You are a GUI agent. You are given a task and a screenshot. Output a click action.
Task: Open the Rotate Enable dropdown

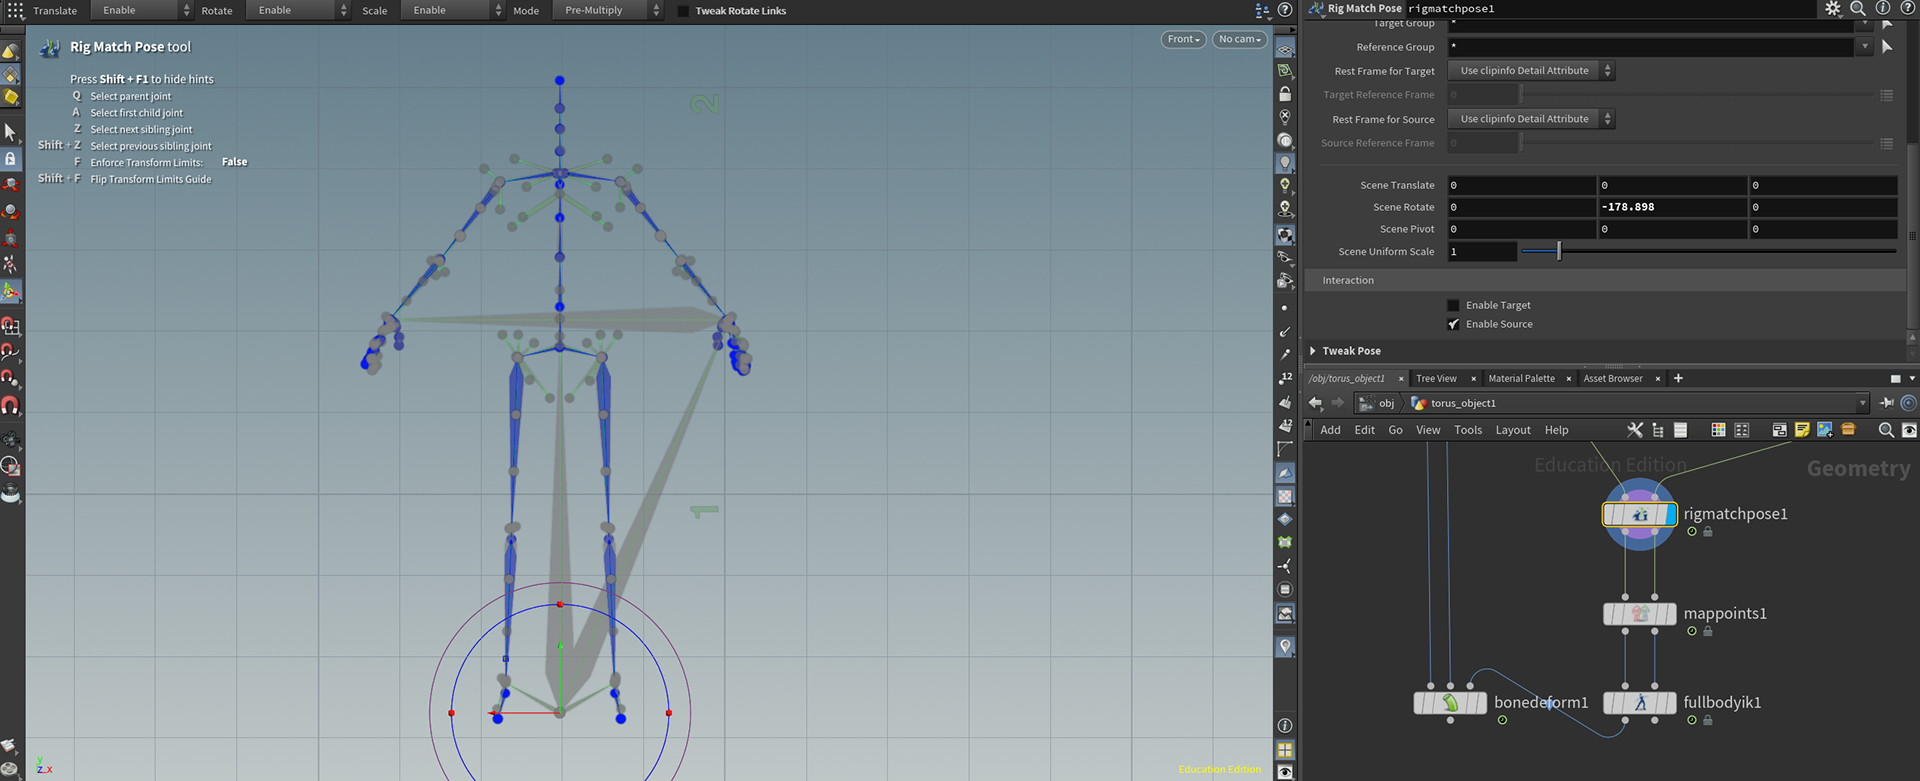297,10
